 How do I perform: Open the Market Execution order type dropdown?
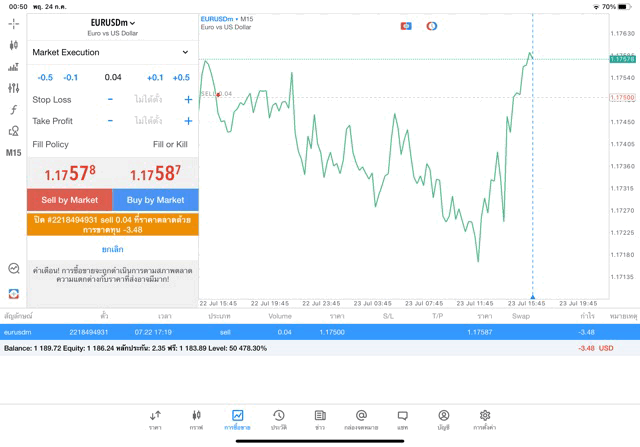point(112,52)
